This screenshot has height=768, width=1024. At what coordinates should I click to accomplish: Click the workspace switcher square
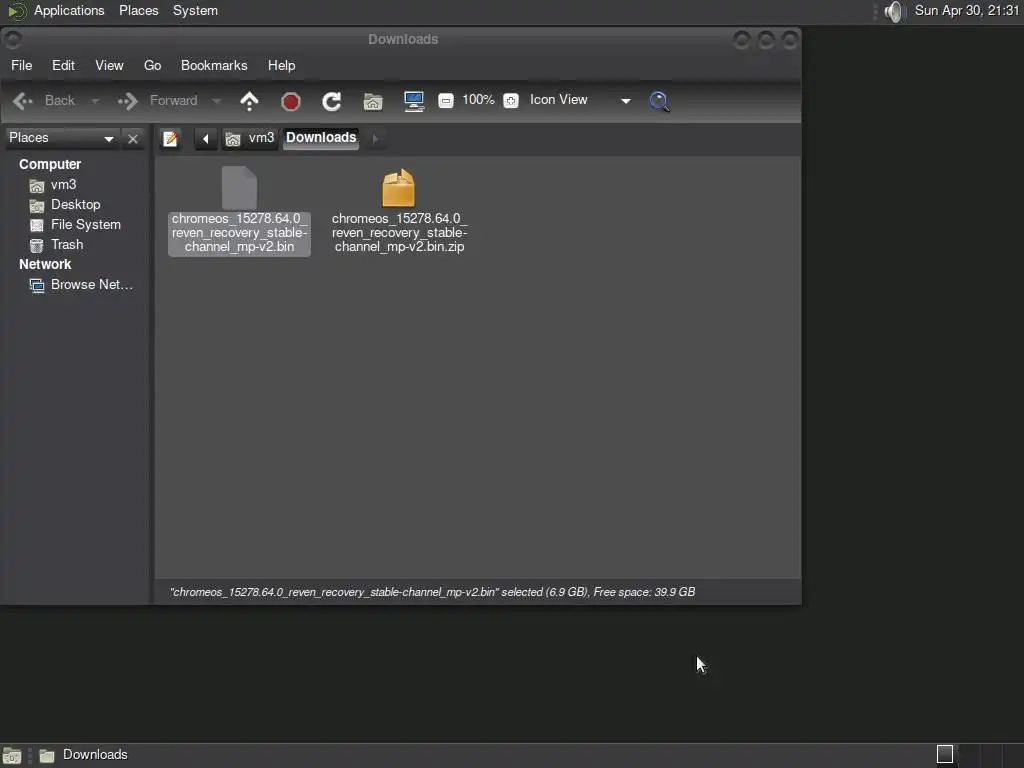(944, 754)
